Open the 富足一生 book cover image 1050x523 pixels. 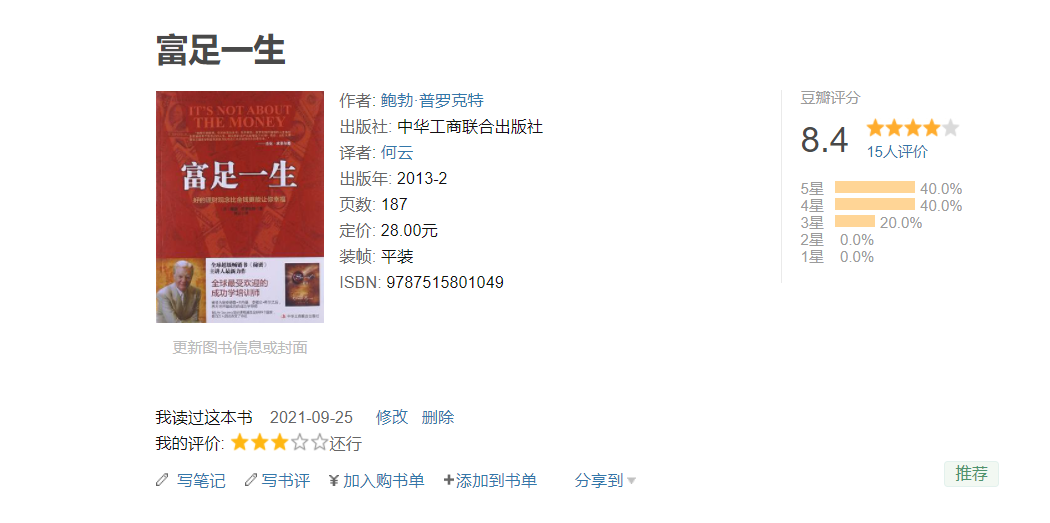pos(240,207)
